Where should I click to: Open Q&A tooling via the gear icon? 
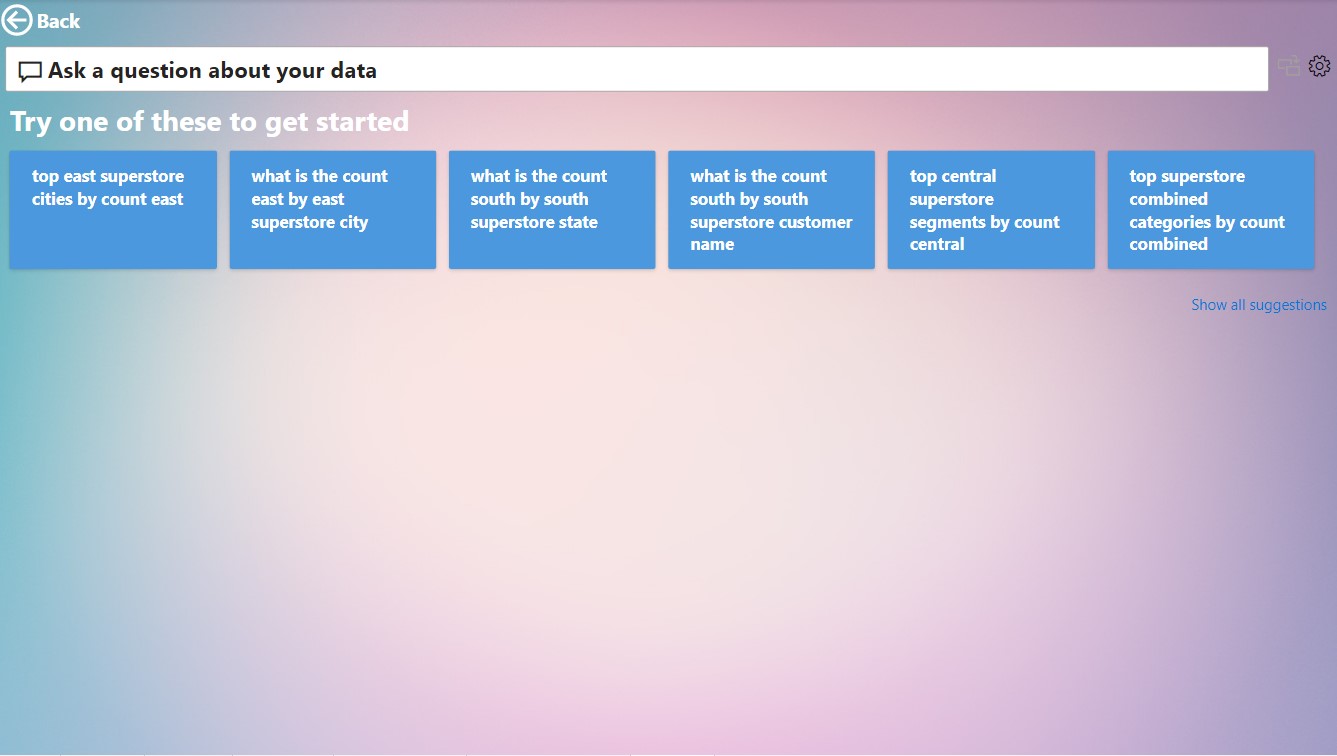pyautogui.click(x=1319, y=66)
